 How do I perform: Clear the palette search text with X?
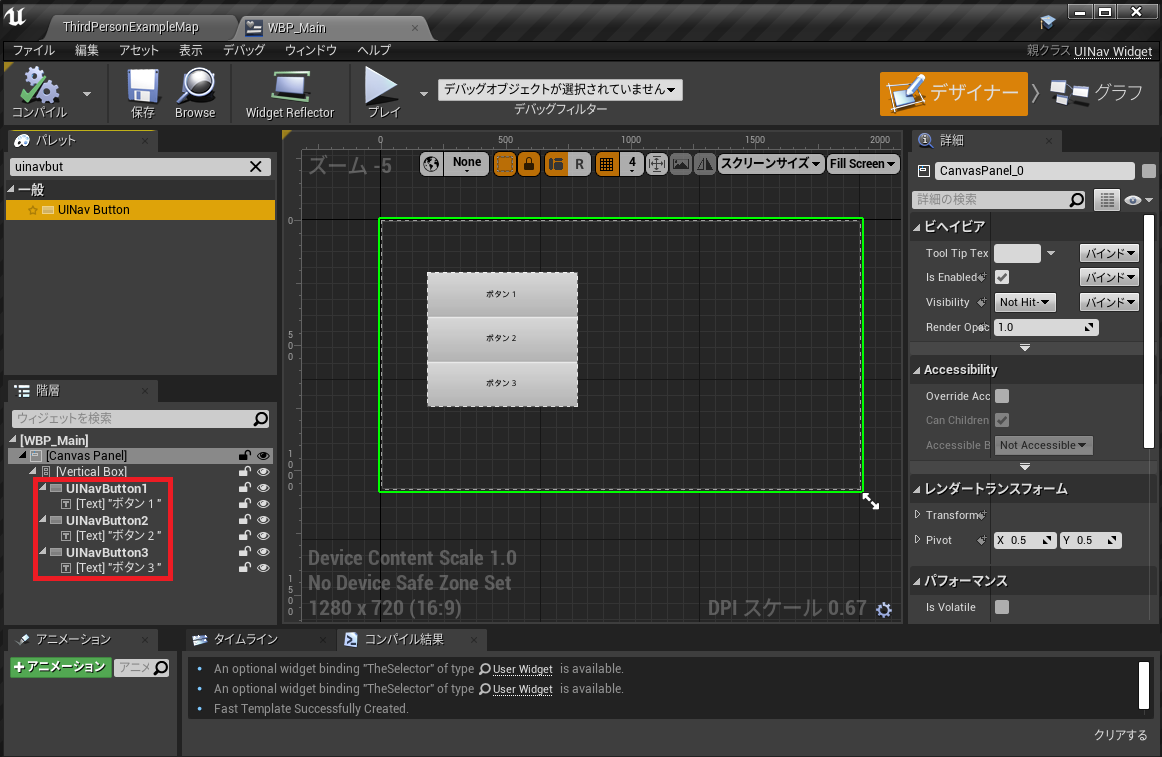coord(256,166)
